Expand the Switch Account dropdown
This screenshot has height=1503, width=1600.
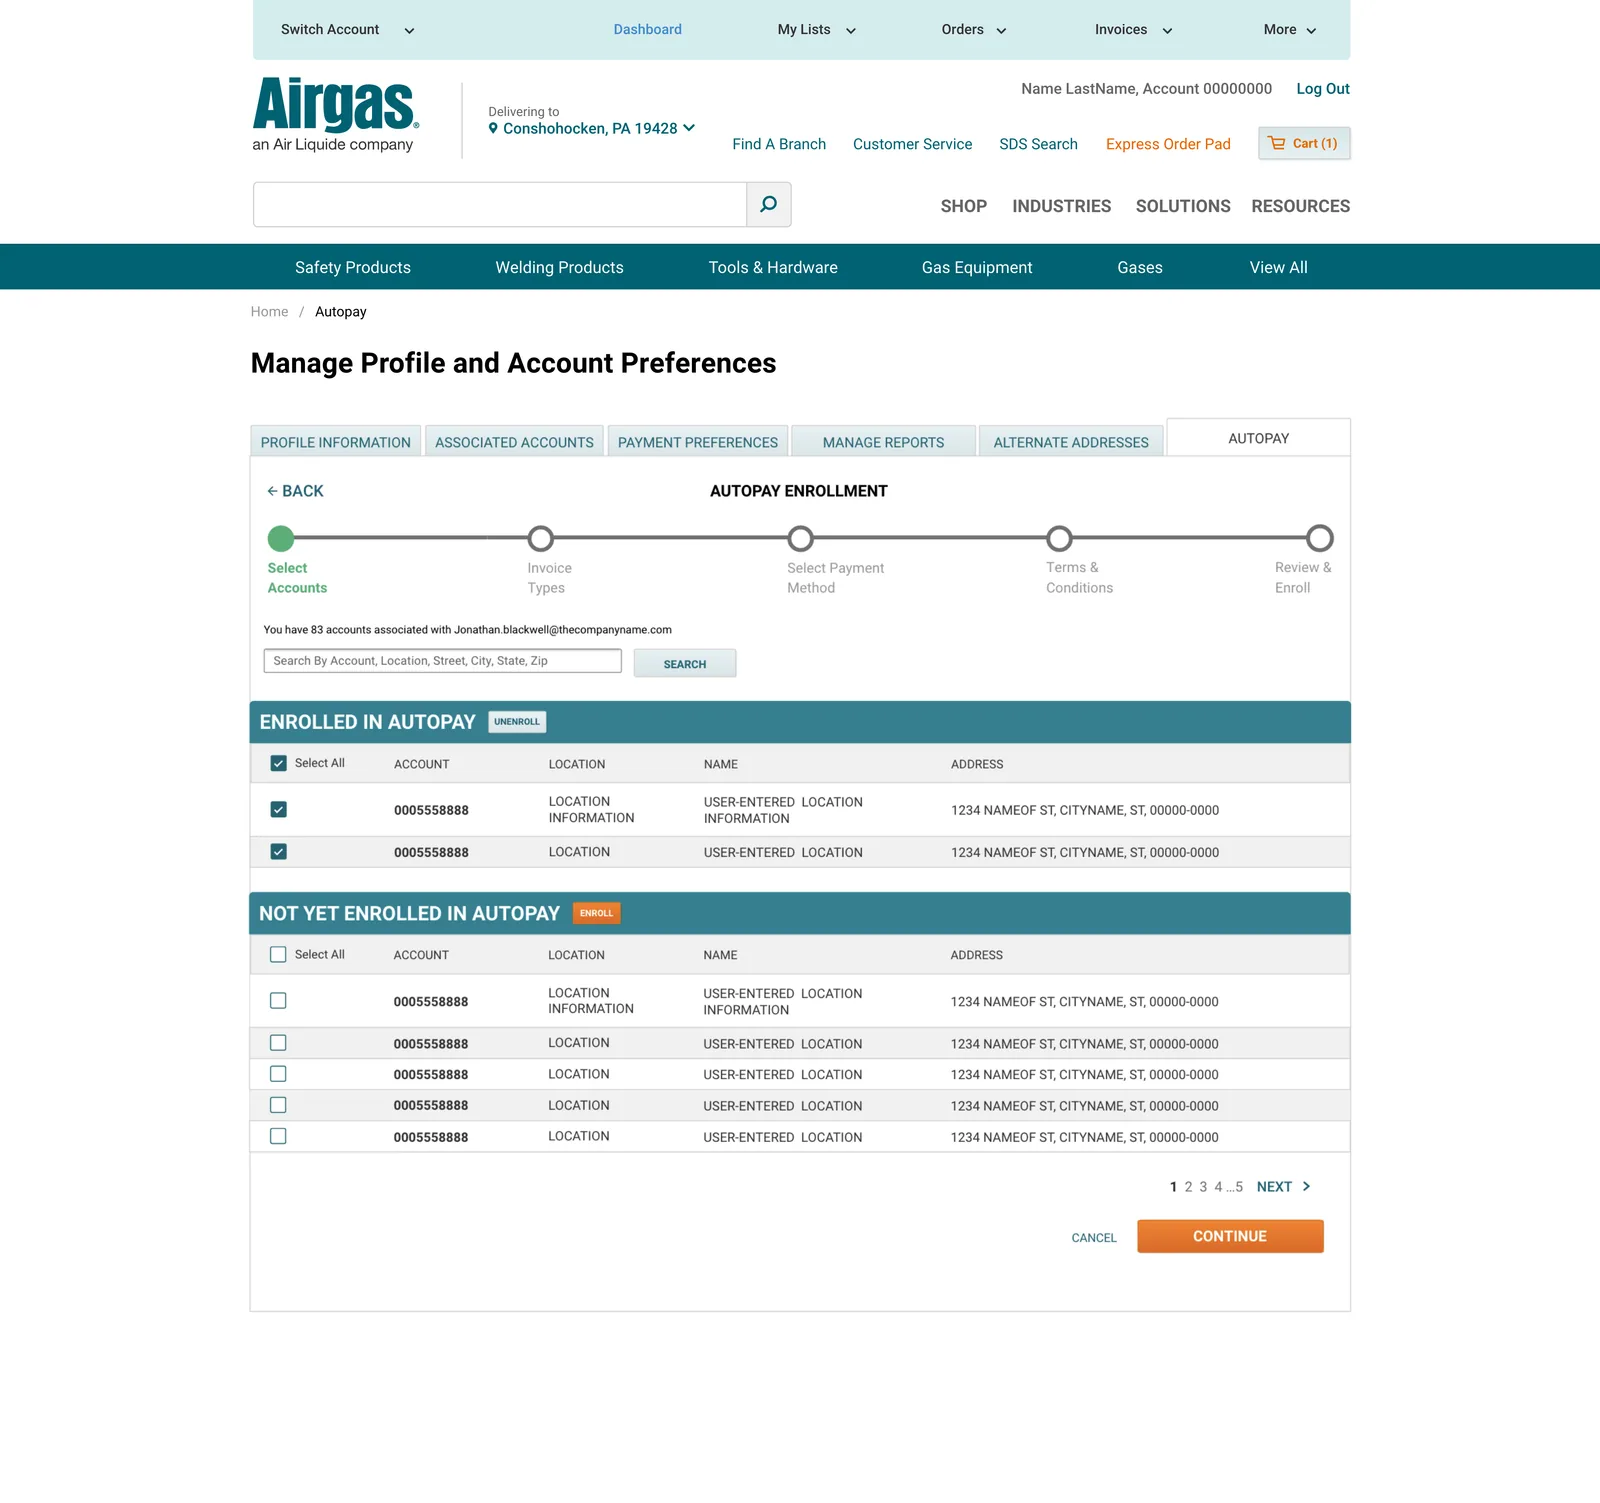[347, 30]
